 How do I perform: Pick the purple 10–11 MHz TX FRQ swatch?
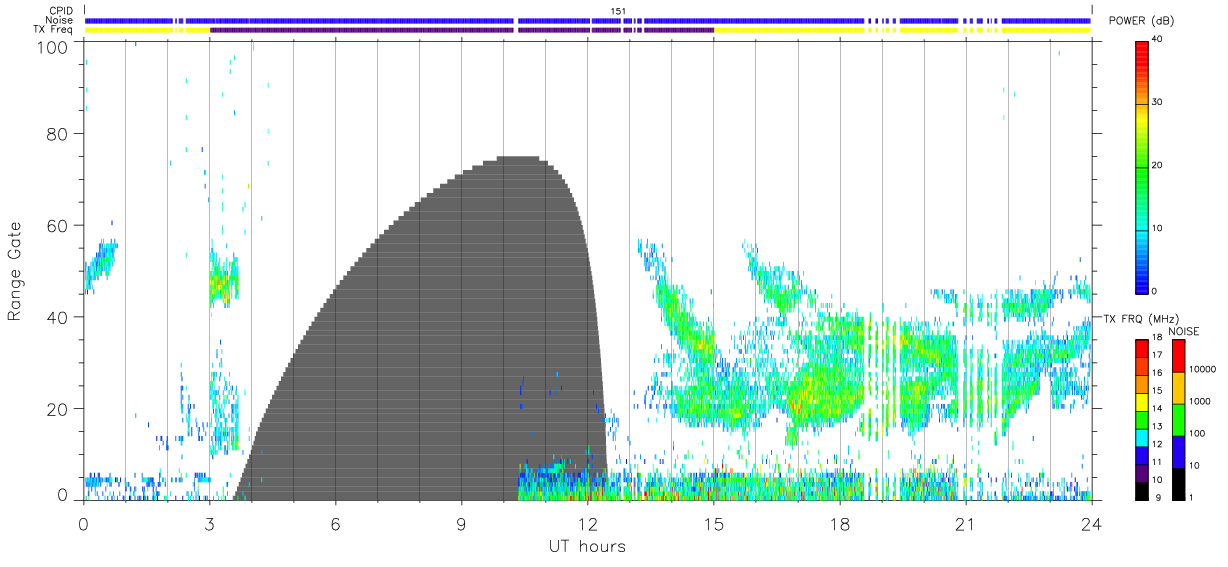(x=1141, y=471)
